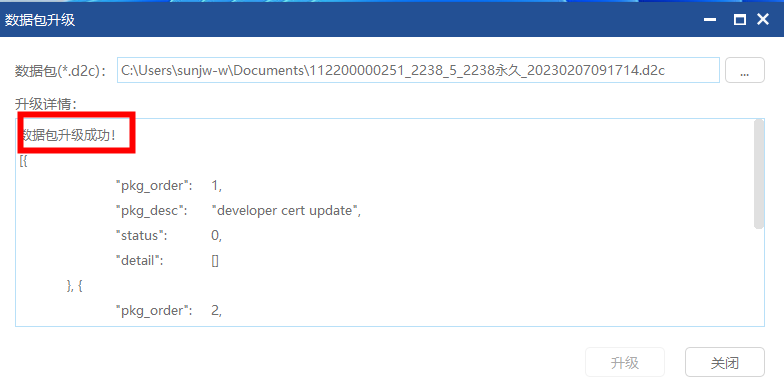Close the dialog using the X icon
The image size is (784, 389).
[762, 20]
